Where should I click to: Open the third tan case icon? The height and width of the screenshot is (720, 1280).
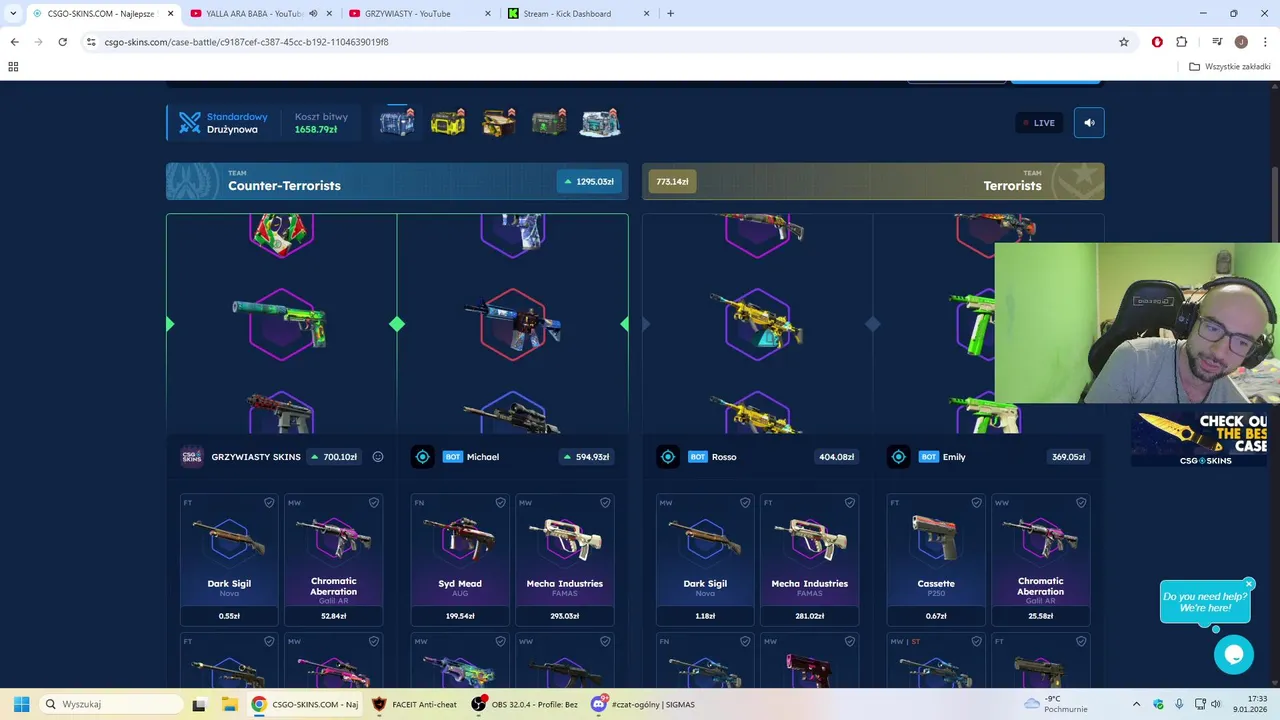point(499,123)
